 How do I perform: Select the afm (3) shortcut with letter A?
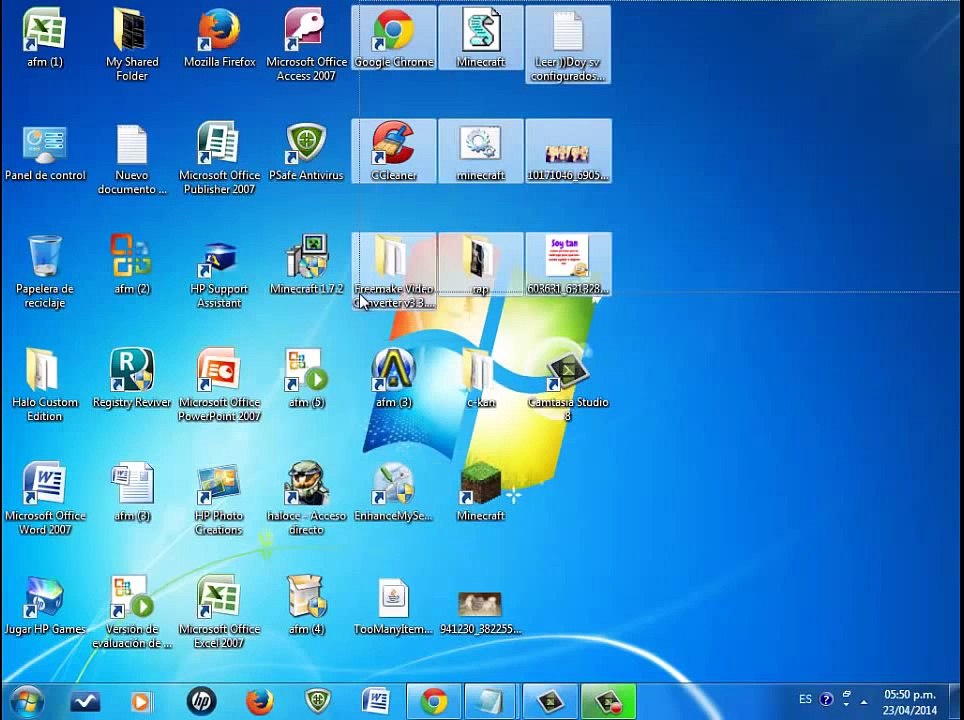[394, 378]
